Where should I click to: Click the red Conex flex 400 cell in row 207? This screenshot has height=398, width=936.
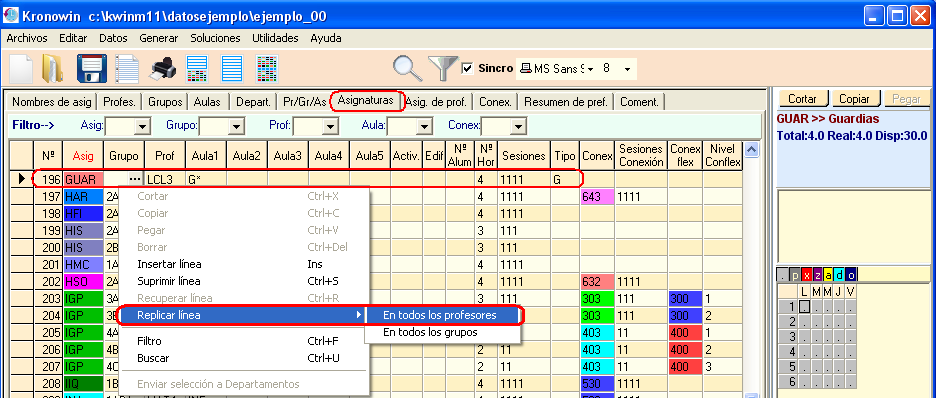pyautogui.click(x=685, y=366)
